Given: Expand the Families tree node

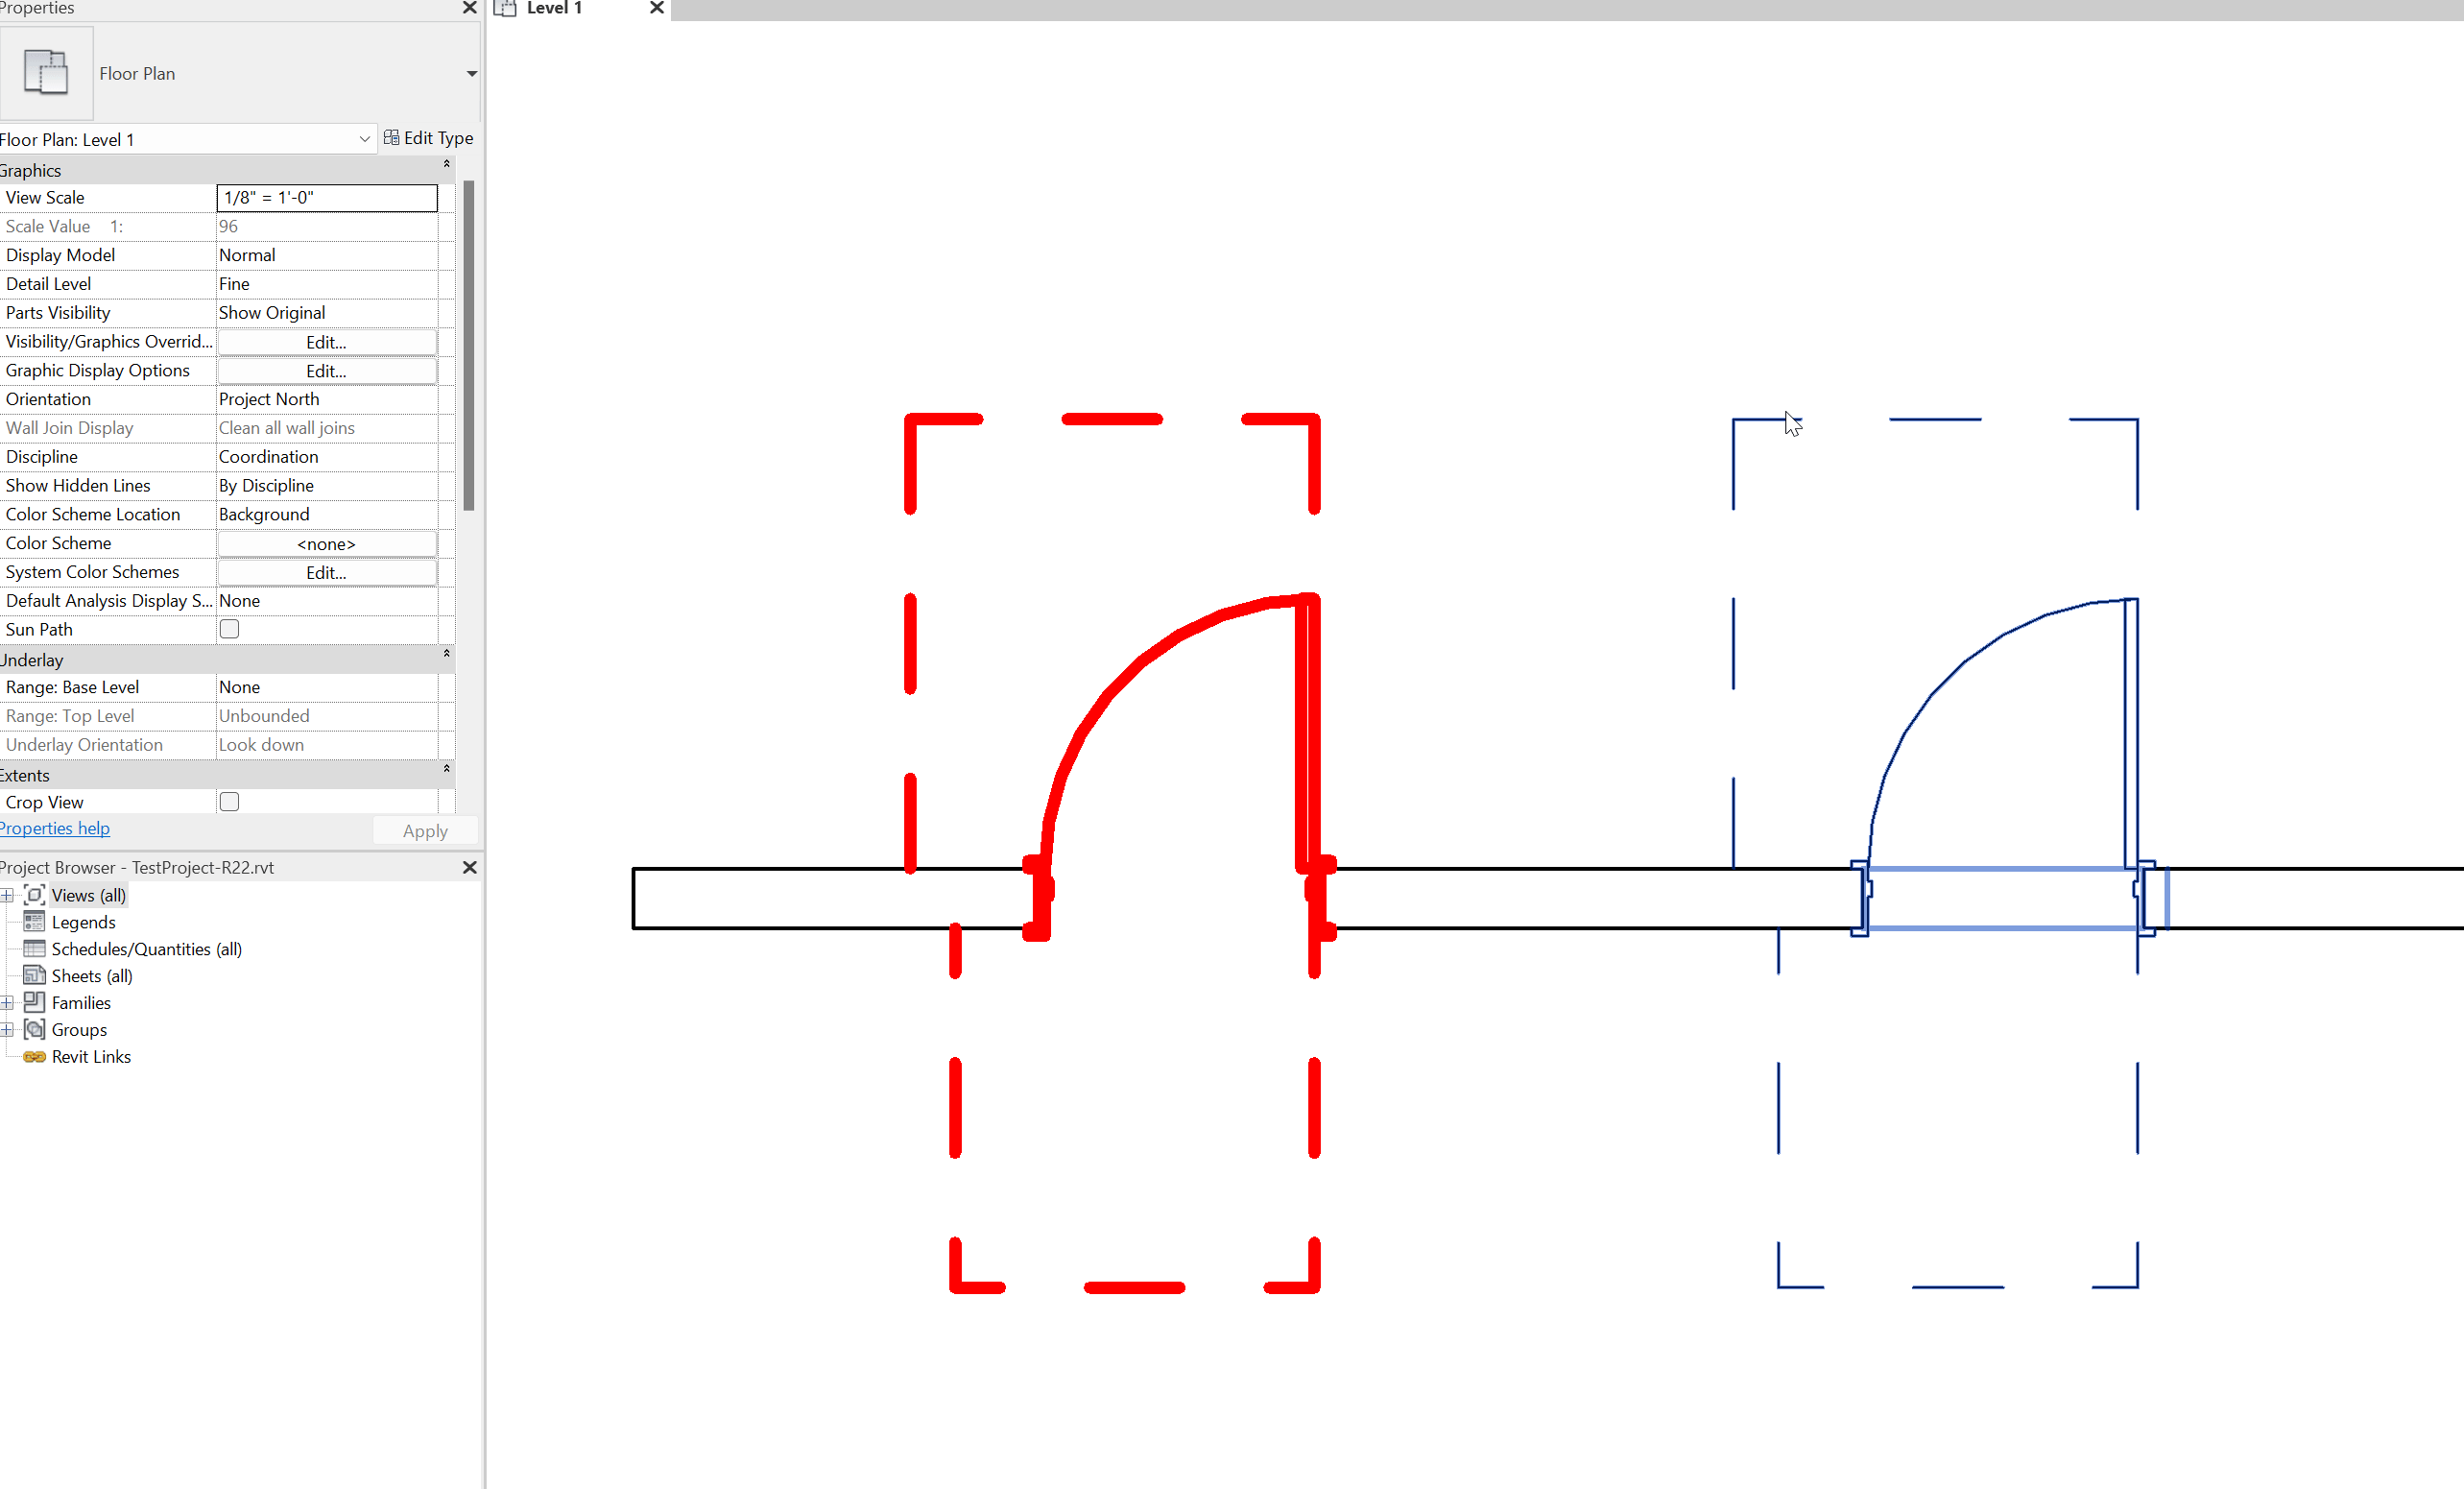Looking at the screenshot, I should (9, 1002).
